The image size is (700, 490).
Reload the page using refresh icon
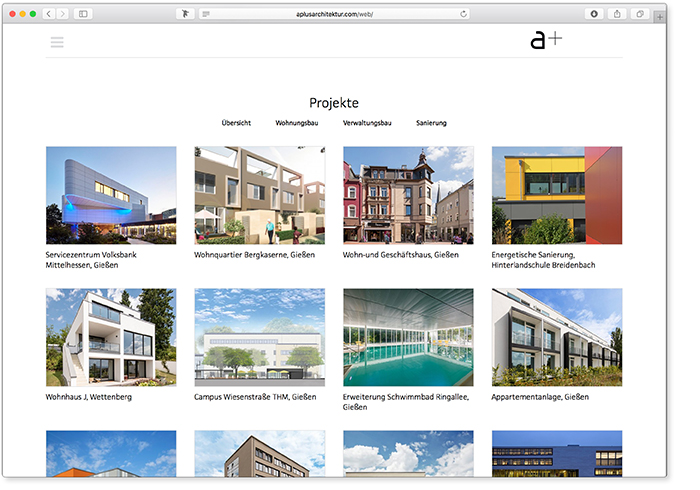pyautogui.click(x=463, y=14)
